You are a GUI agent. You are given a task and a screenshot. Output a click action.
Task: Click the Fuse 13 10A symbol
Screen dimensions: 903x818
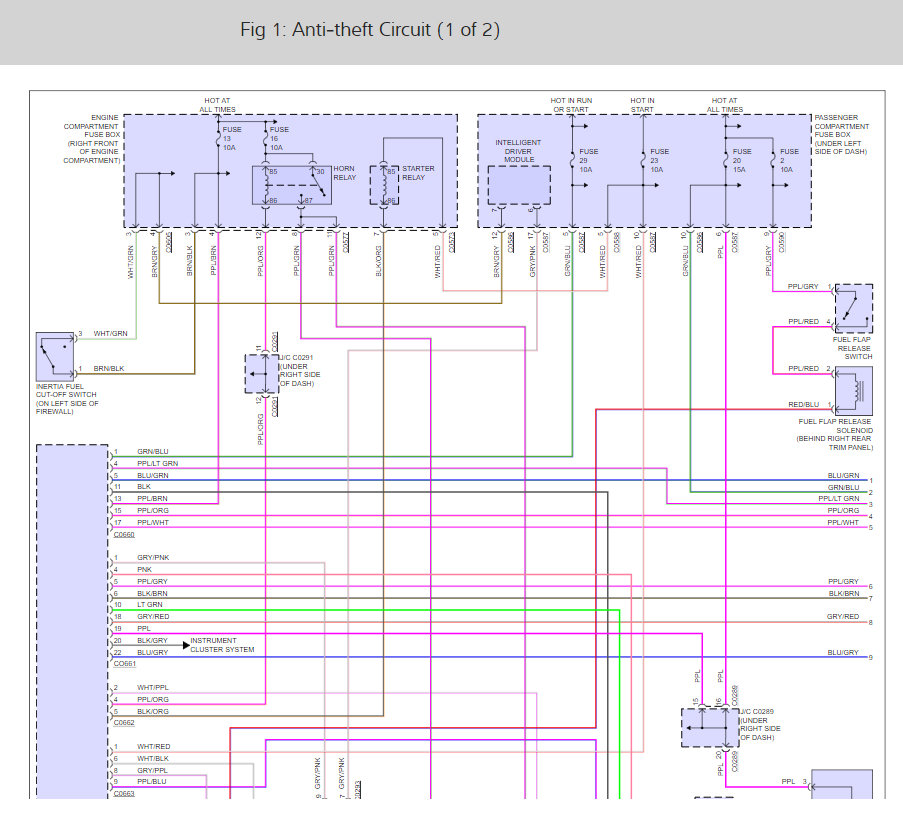pyautogui.click(x=218, y=141)
